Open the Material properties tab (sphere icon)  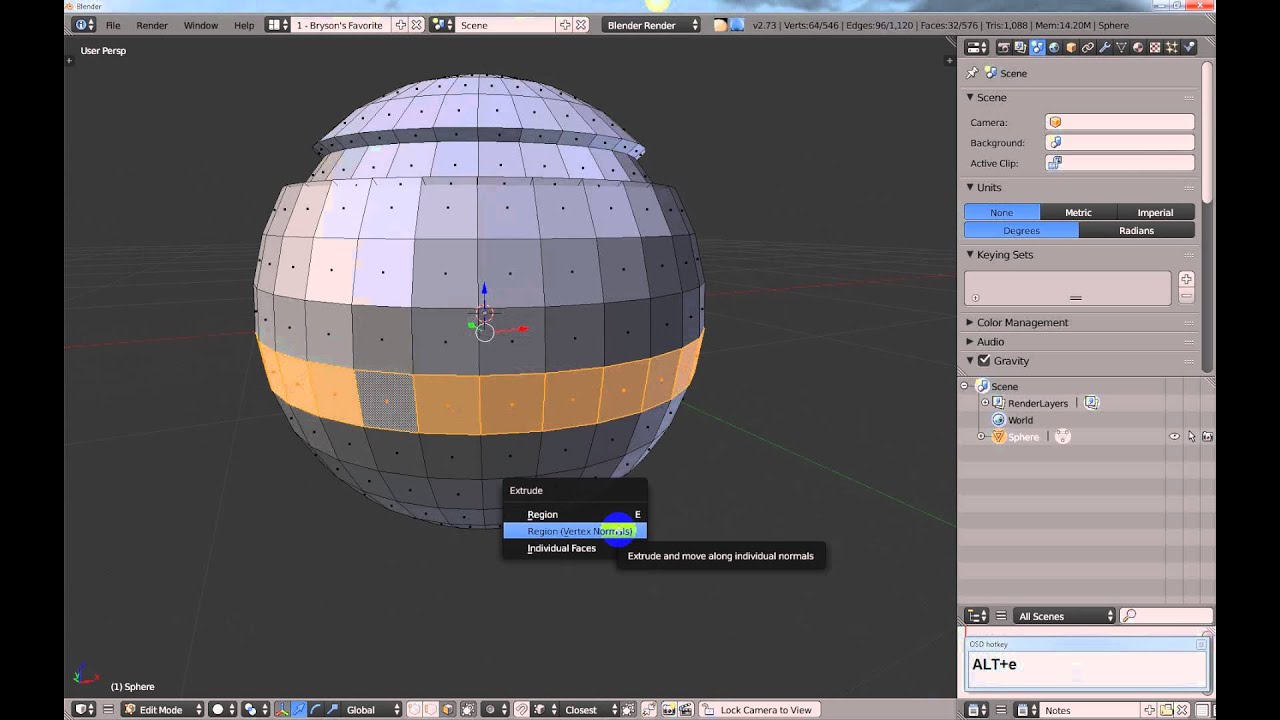click(1138, 47)
